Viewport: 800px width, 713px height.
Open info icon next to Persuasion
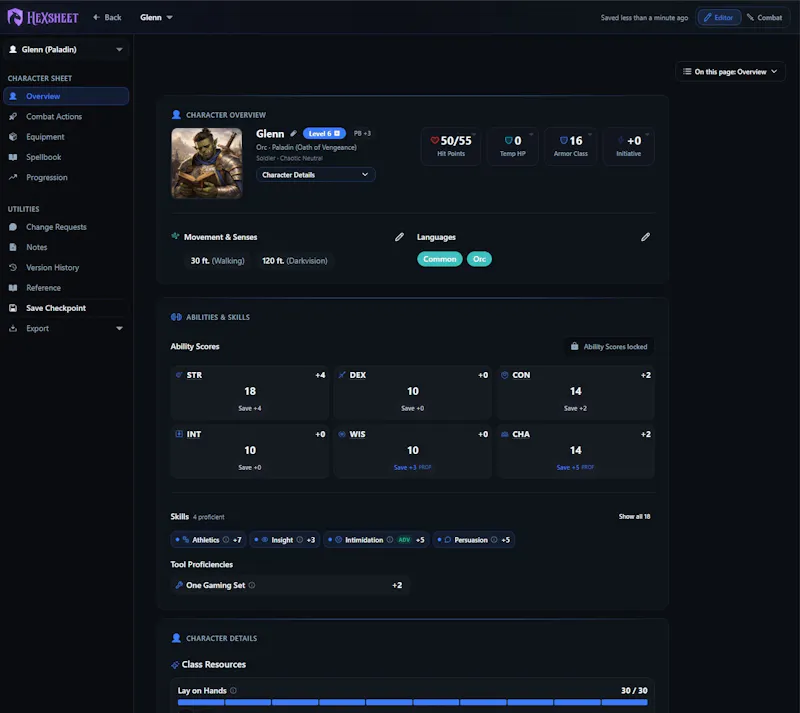[494, 540]
